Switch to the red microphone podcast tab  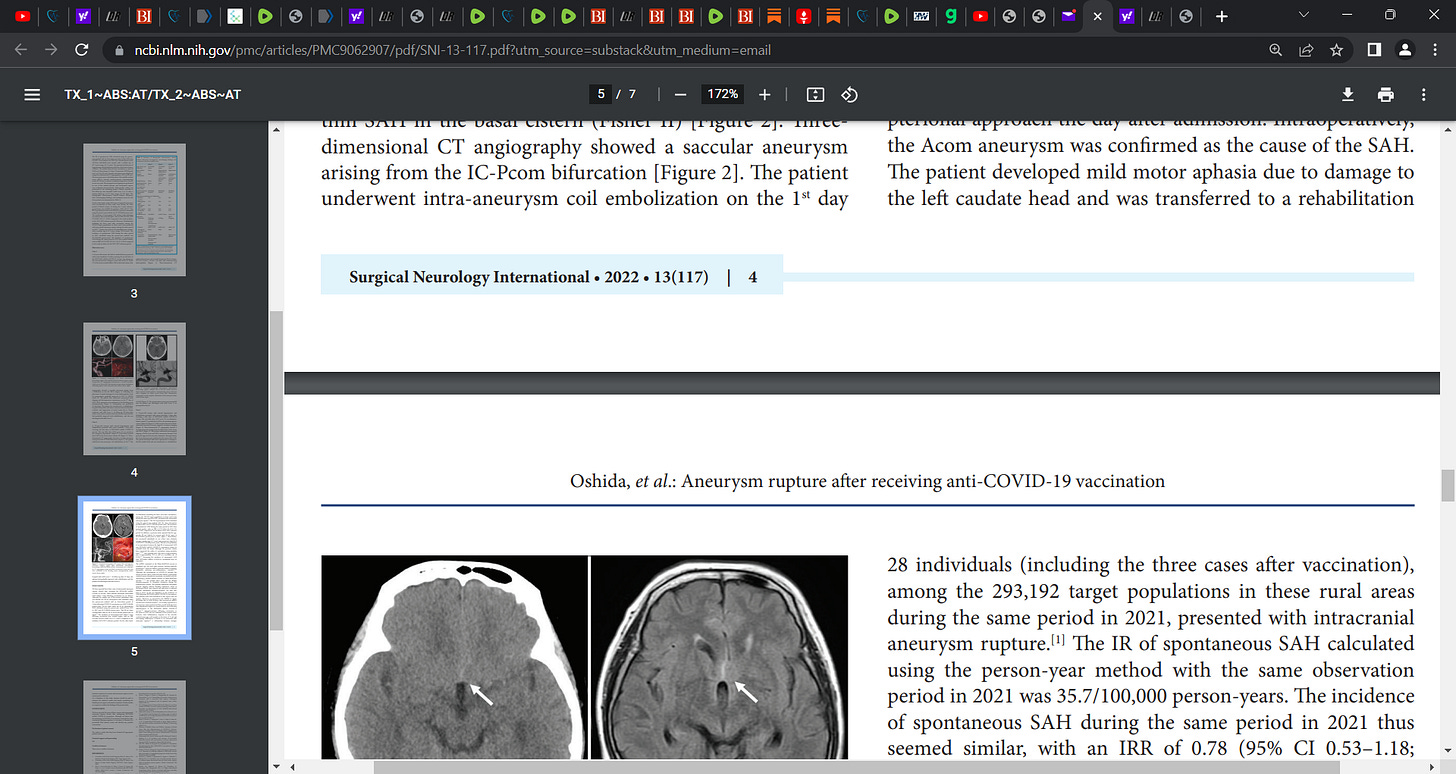[803, 16]
